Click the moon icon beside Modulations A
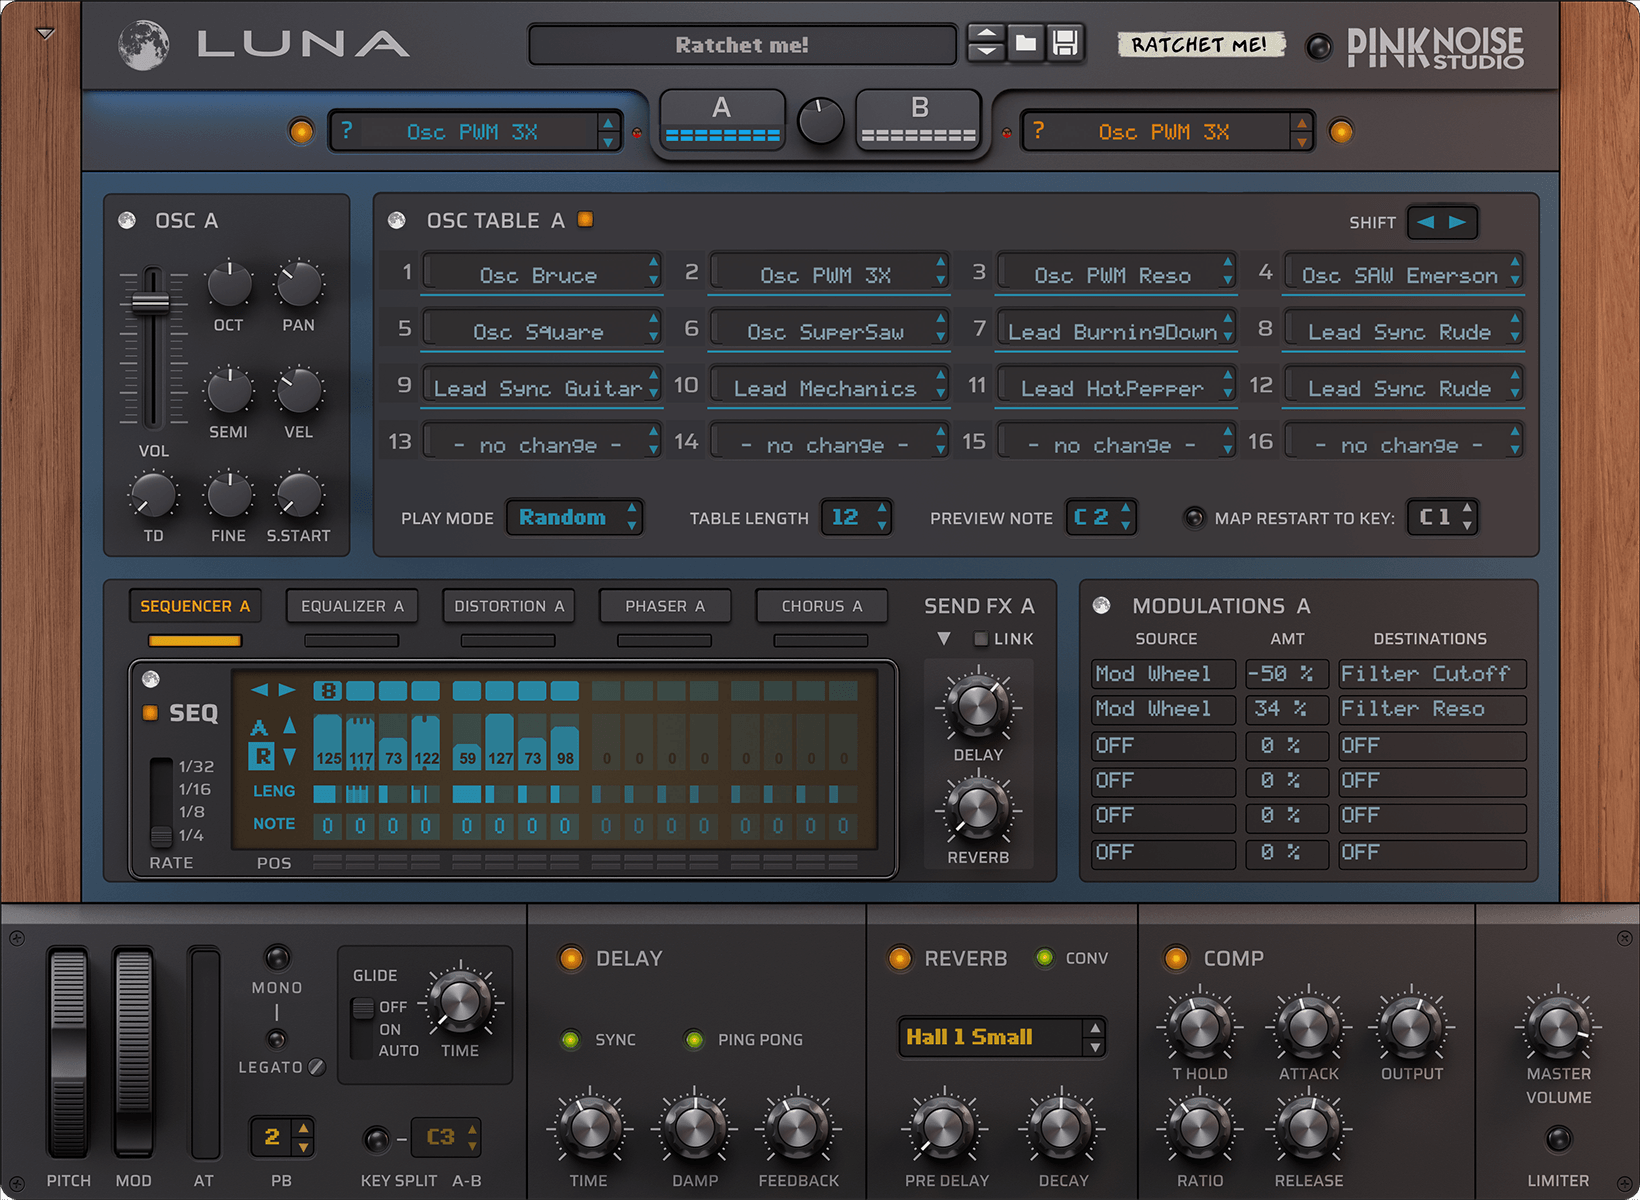 tap(1101, 605)
